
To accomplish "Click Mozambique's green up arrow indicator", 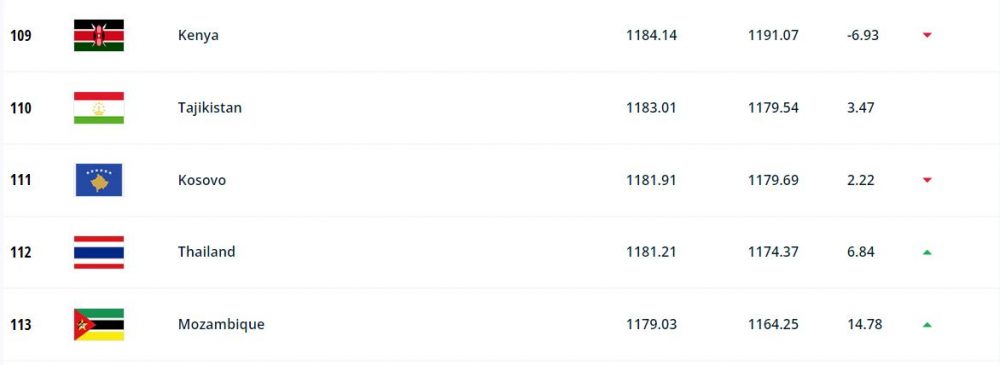I will [927, 325].
